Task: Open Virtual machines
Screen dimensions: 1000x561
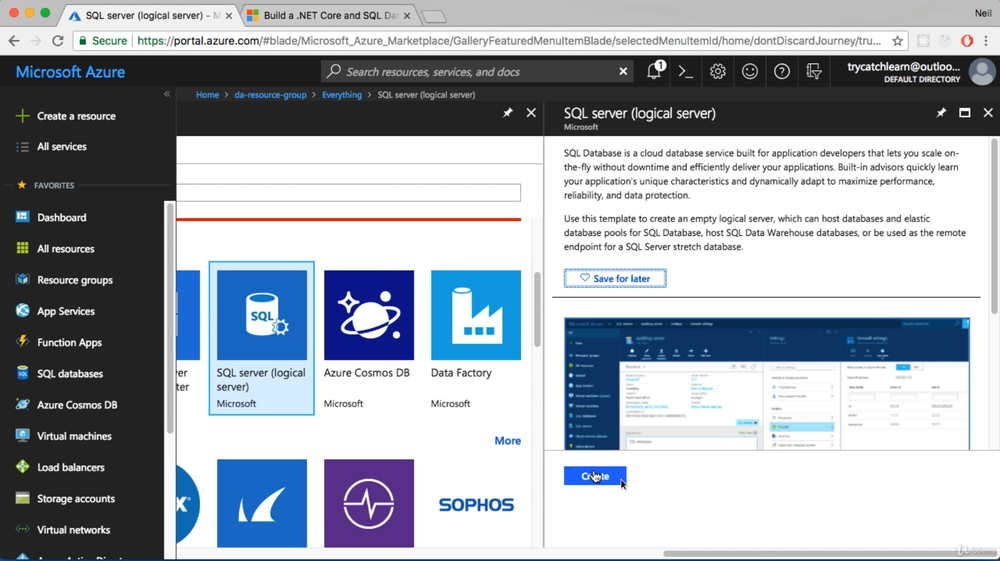Action: 64,436
